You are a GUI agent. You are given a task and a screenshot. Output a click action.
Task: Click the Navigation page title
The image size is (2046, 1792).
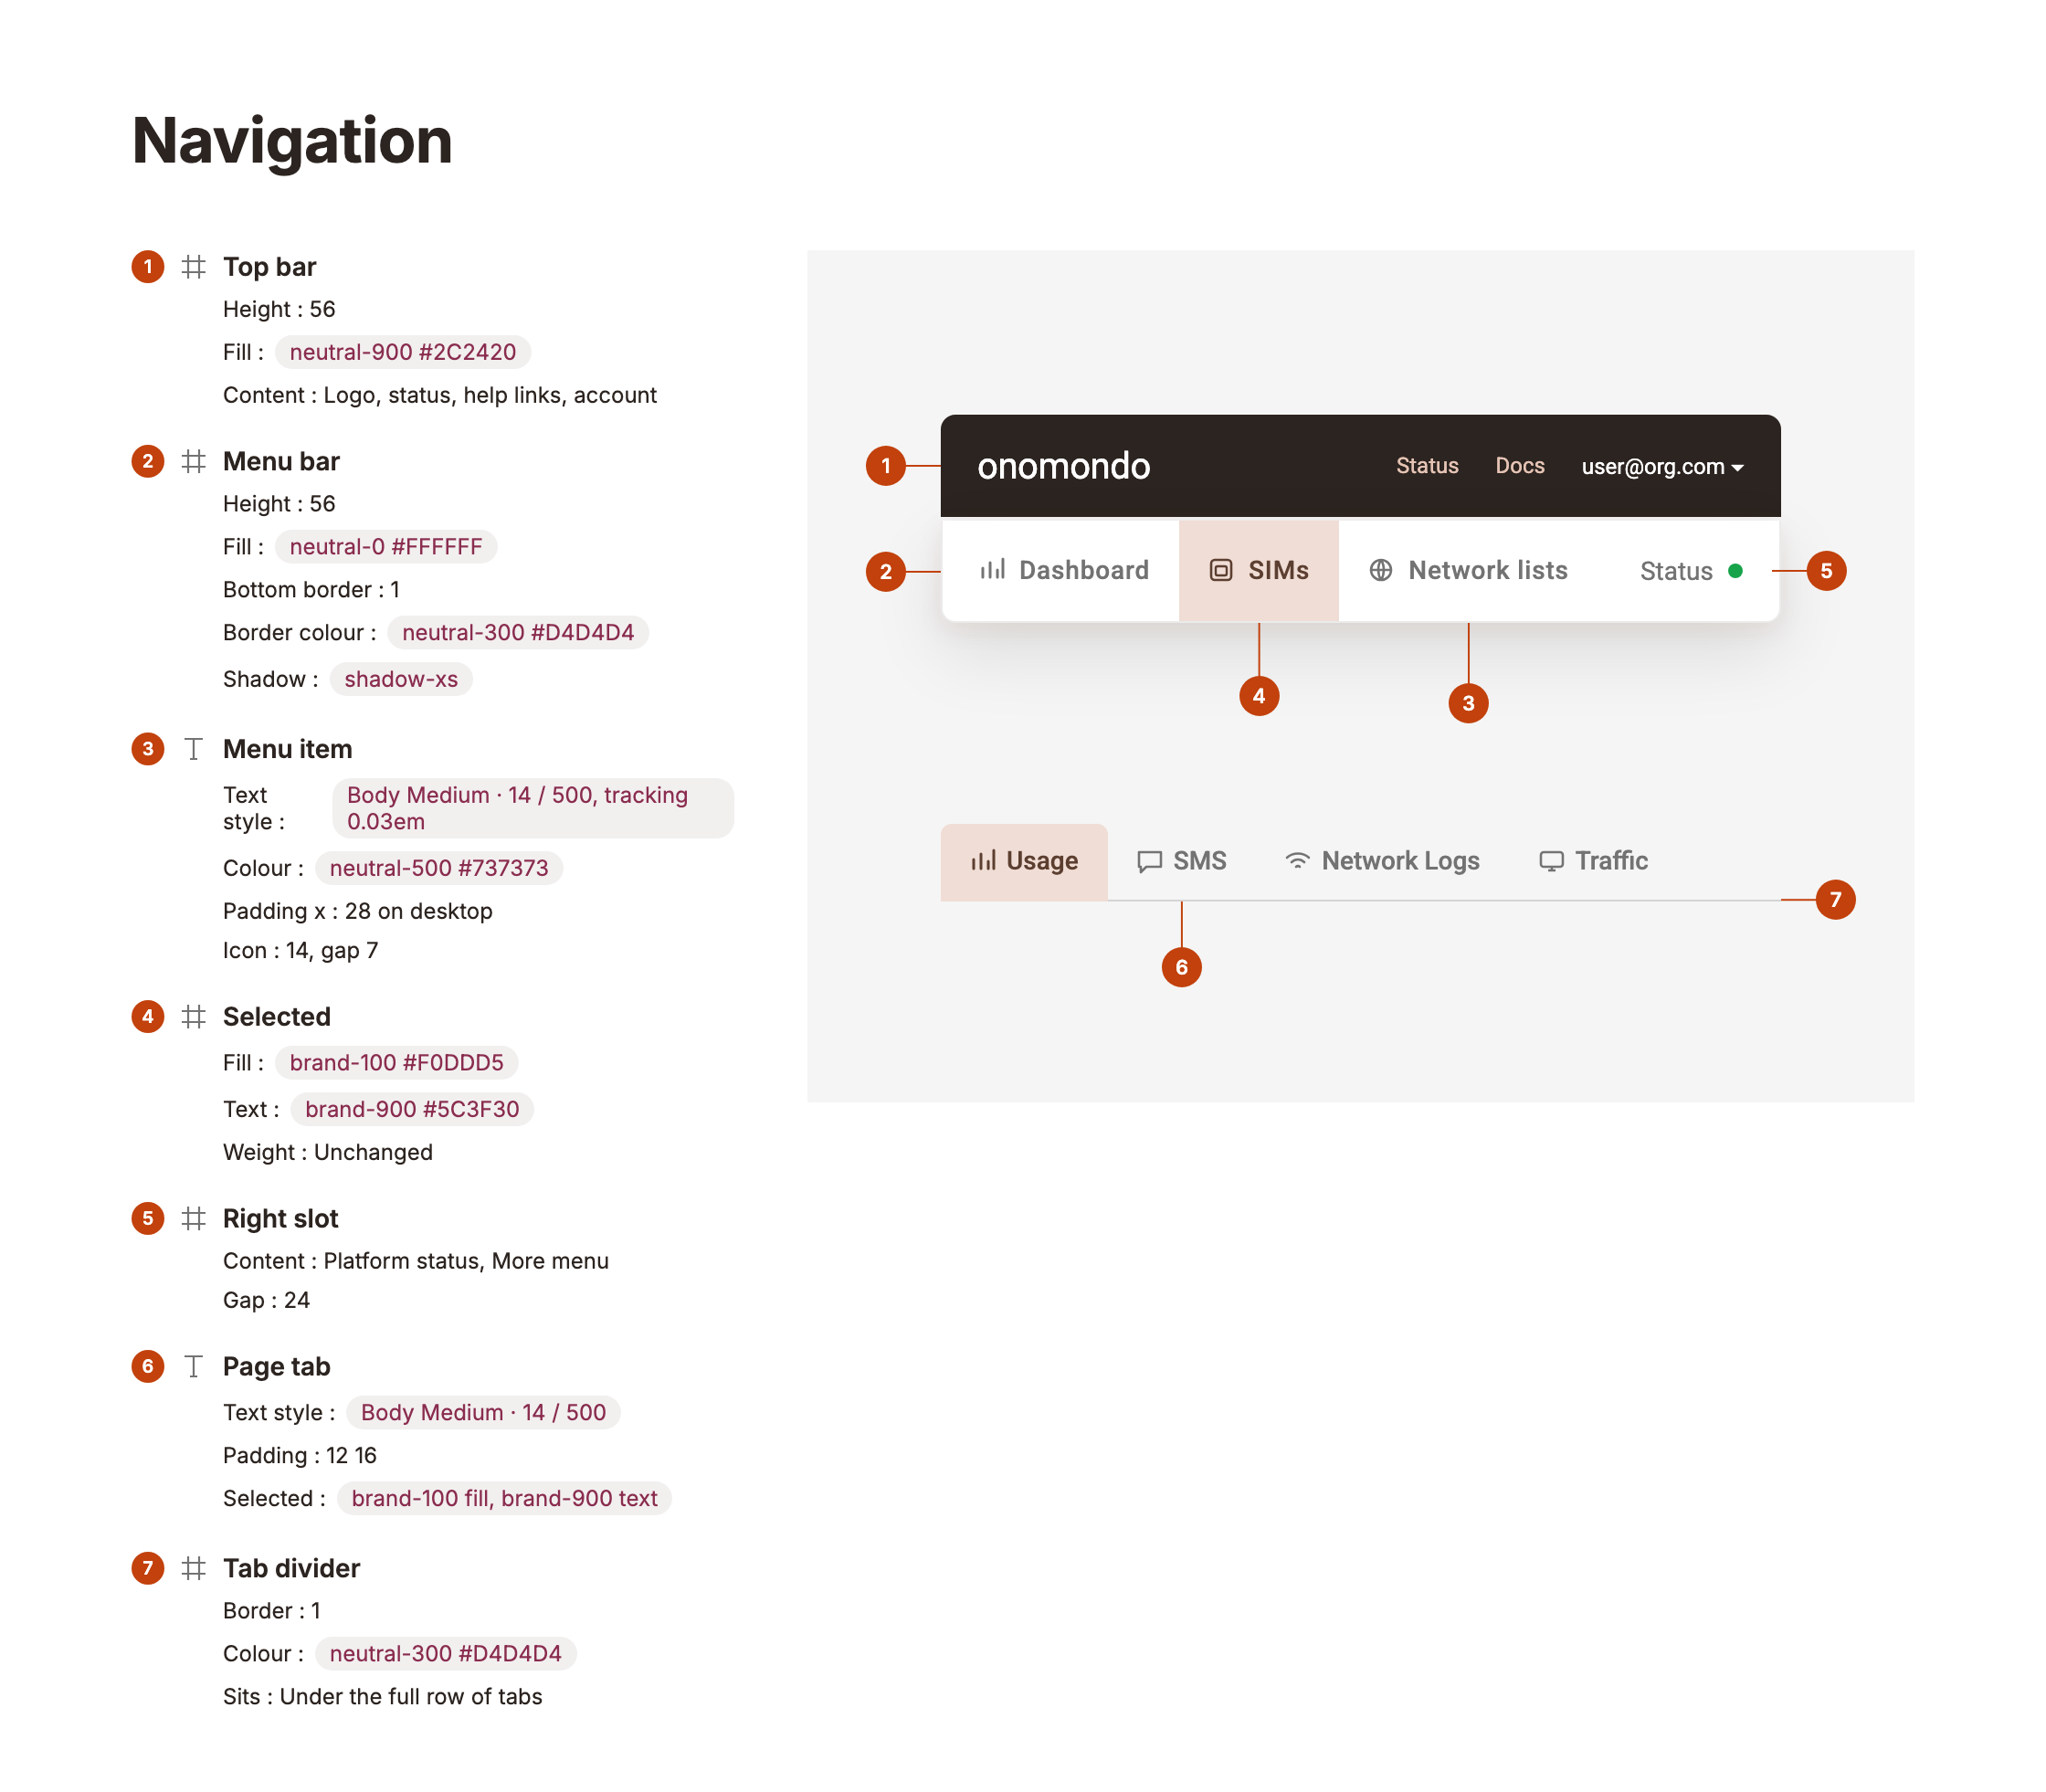(x=292, y=141)
